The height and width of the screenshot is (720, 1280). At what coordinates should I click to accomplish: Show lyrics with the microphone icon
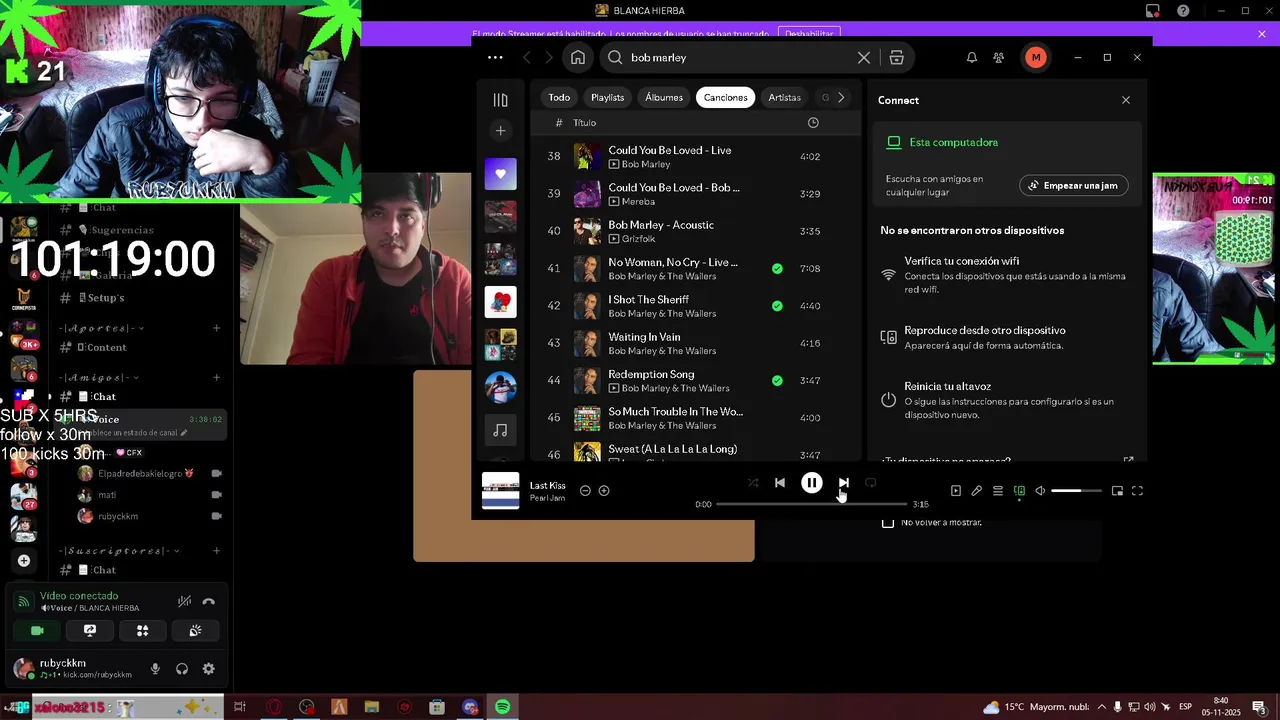pos(976,491)
